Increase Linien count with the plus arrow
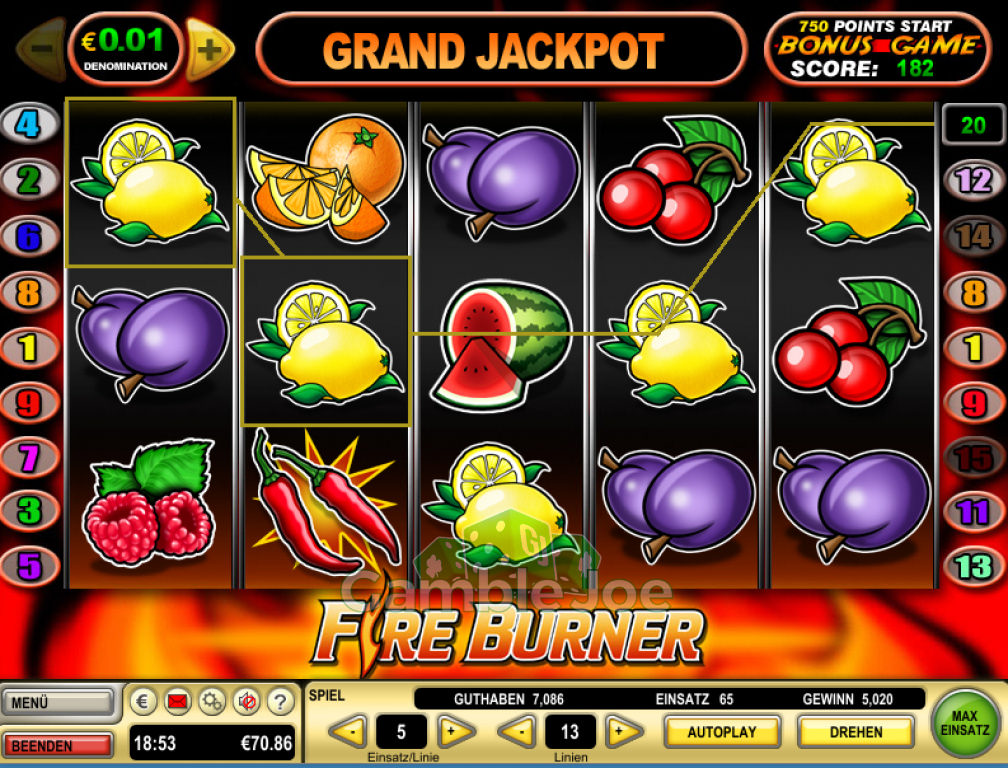Image resolution: width=1008 pixels, height=768 pixels. point(624,731)
